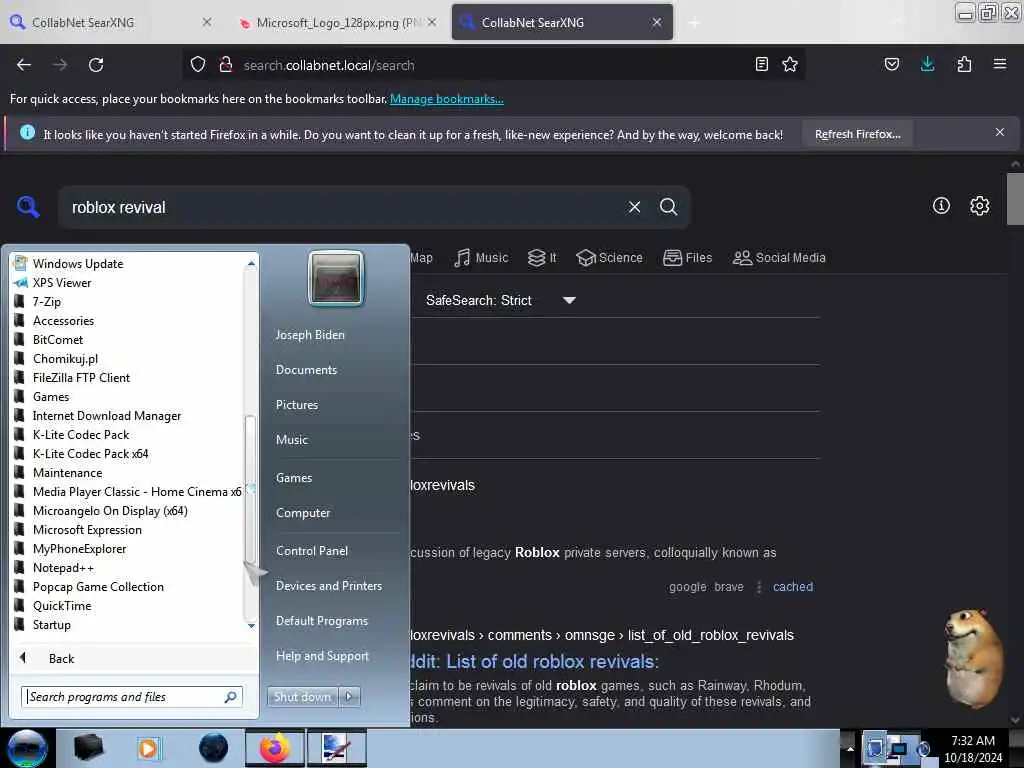Click the search magnifier in Start search box
Screen dimensions: 1024x768
[x=231, y=697]
